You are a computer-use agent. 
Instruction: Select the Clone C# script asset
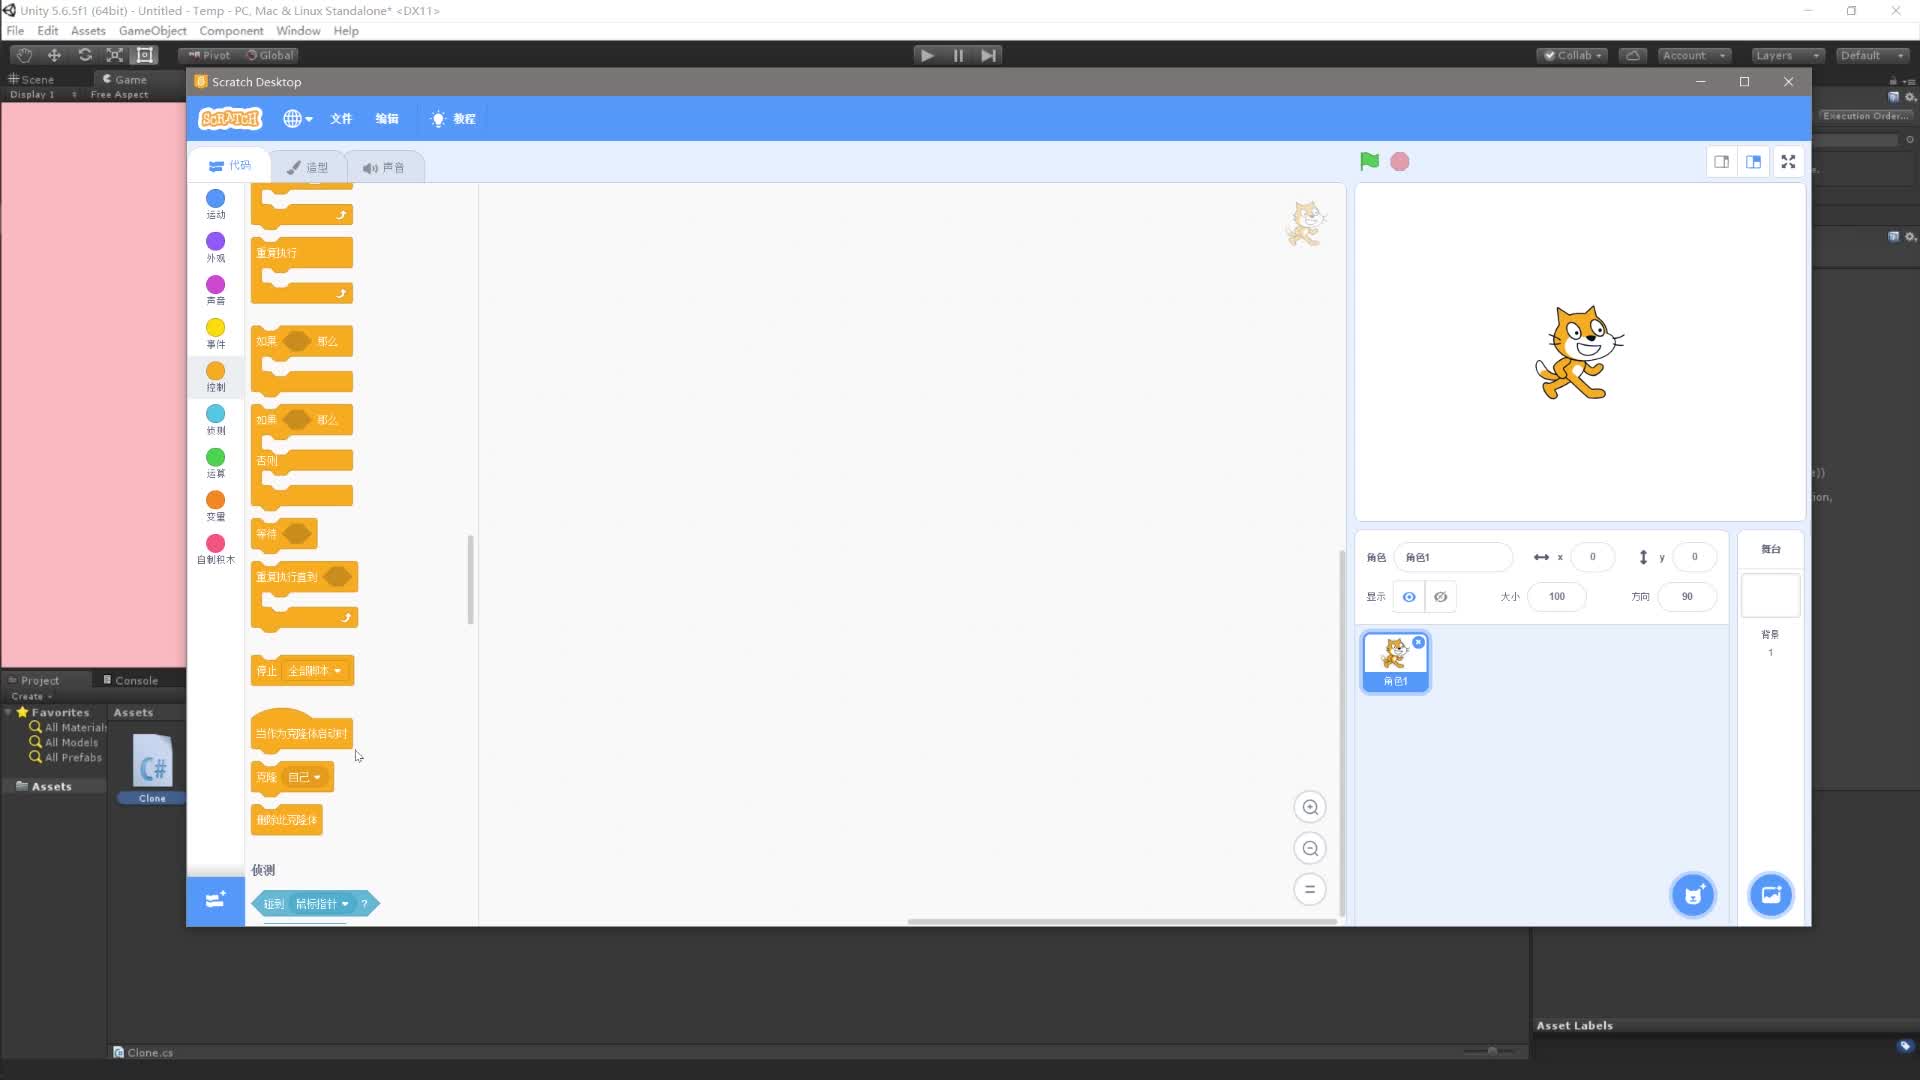point(152,768)
